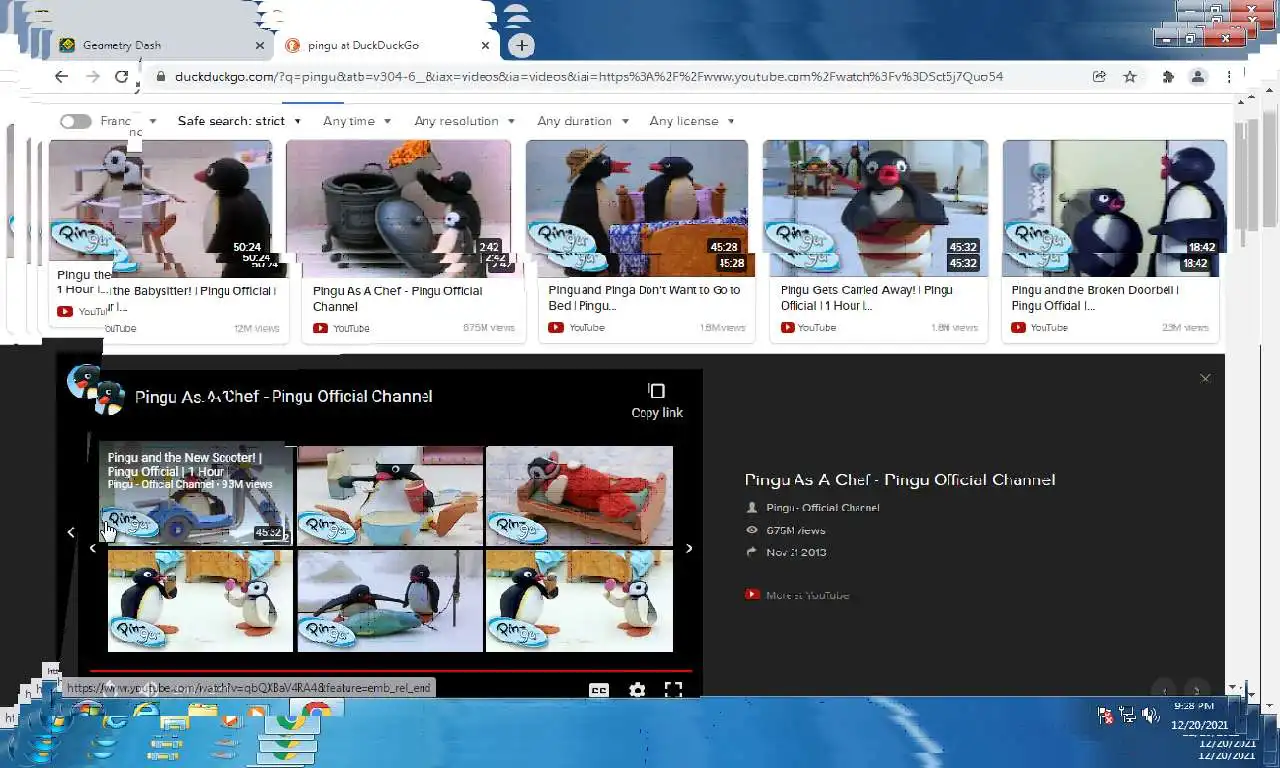View site info via the padlock icon

160,77
